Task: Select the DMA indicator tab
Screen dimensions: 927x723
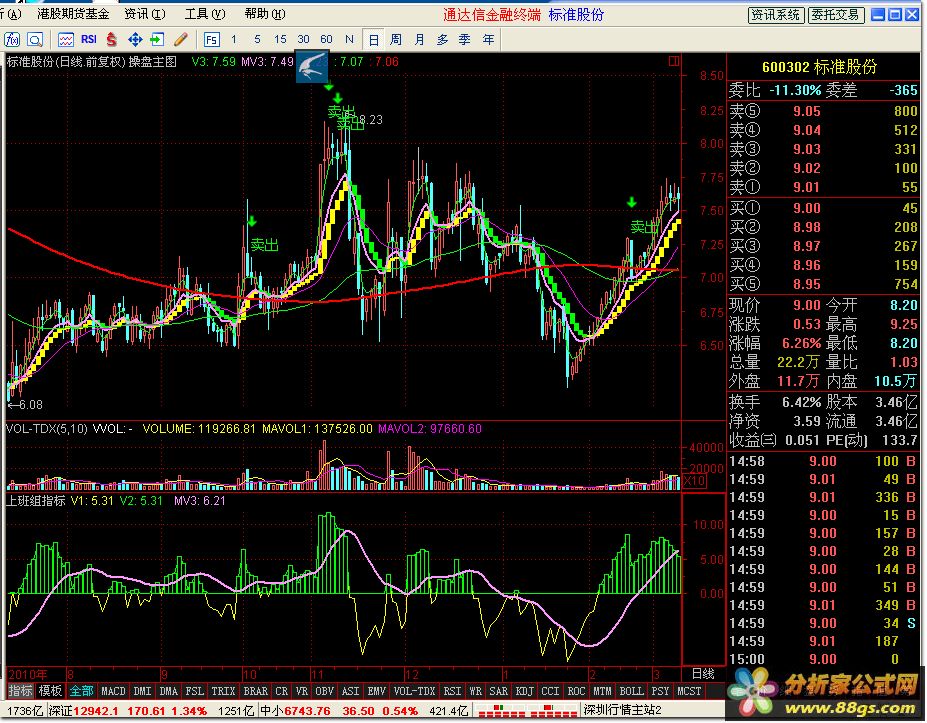Action: point(168,690)
